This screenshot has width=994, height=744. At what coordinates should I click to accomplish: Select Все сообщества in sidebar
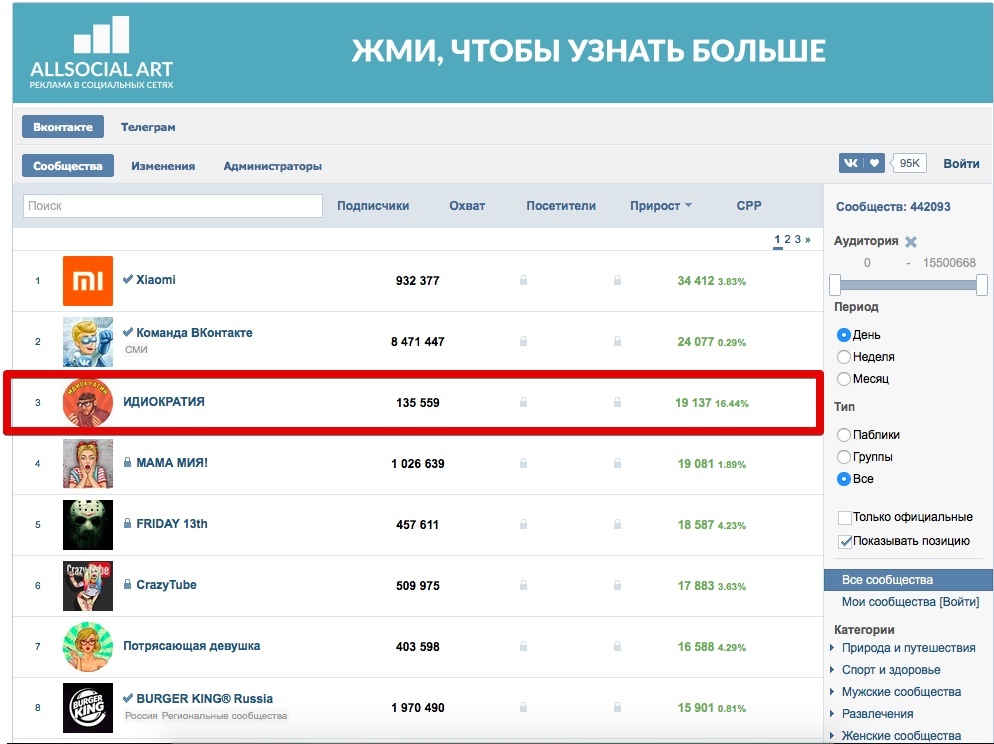tap(908, 580)
